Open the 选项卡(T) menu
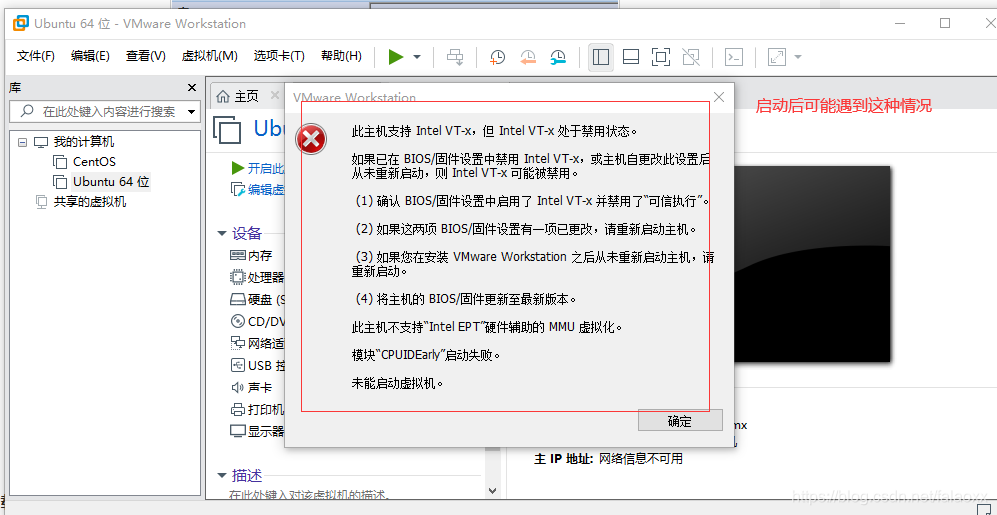997x515 pixels. coord(278,56)
